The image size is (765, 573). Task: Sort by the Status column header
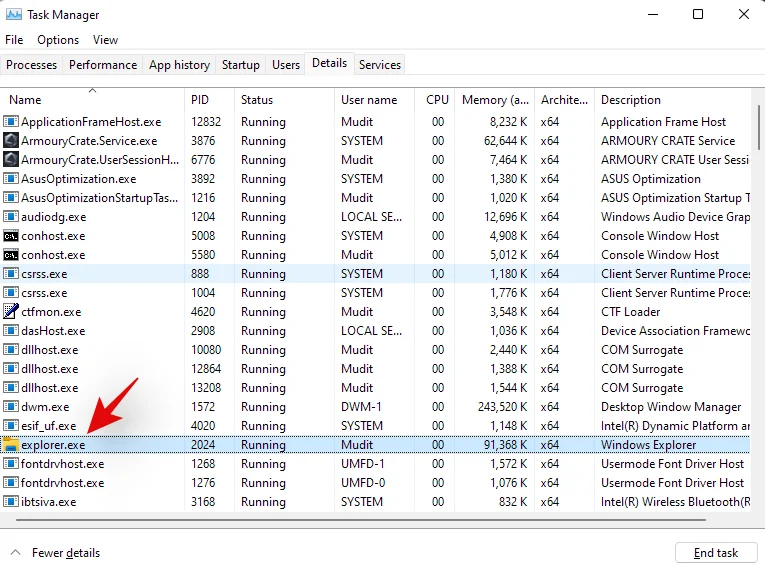(x=284, y=100)
